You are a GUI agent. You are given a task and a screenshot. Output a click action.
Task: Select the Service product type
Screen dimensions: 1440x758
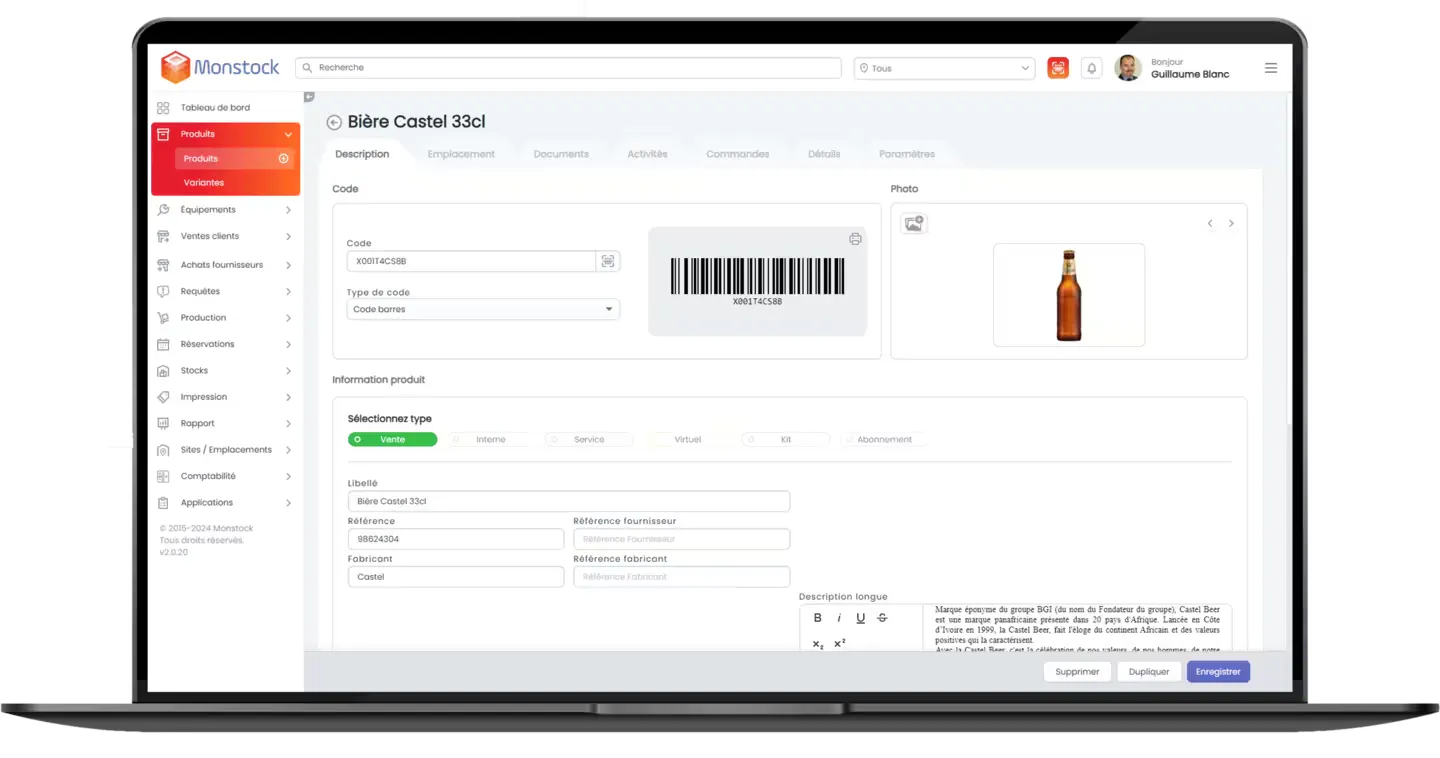(x=589, y=439)
